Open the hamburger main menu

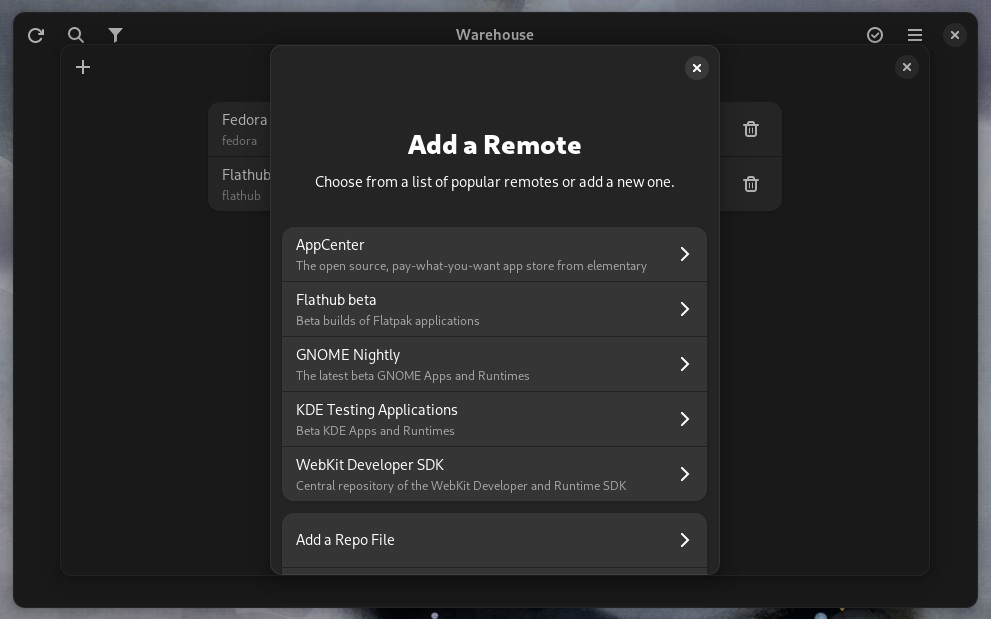click(x=915, y=35)
